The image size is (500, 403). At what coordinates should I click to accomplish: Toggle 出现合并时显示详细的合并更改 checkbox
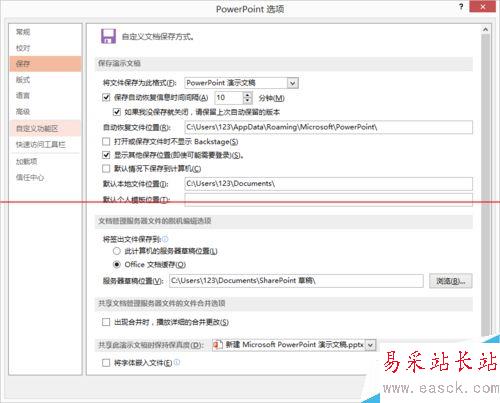(x=106, y=322)
